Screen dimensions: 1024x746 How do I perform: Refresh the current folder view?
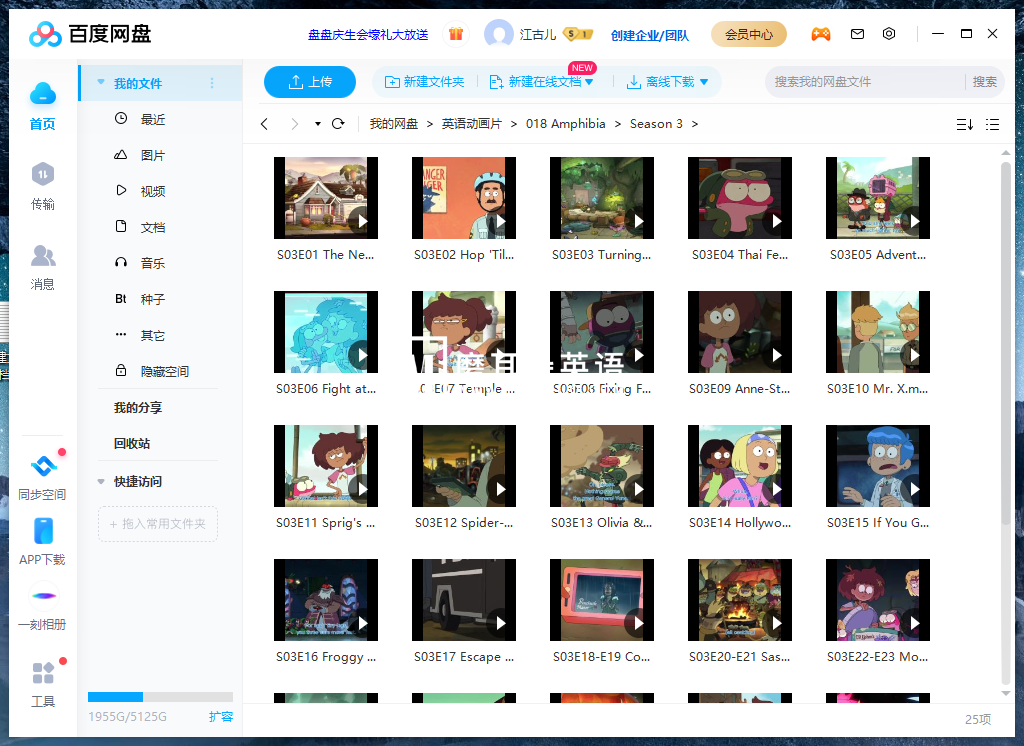(x=338, y=124)
